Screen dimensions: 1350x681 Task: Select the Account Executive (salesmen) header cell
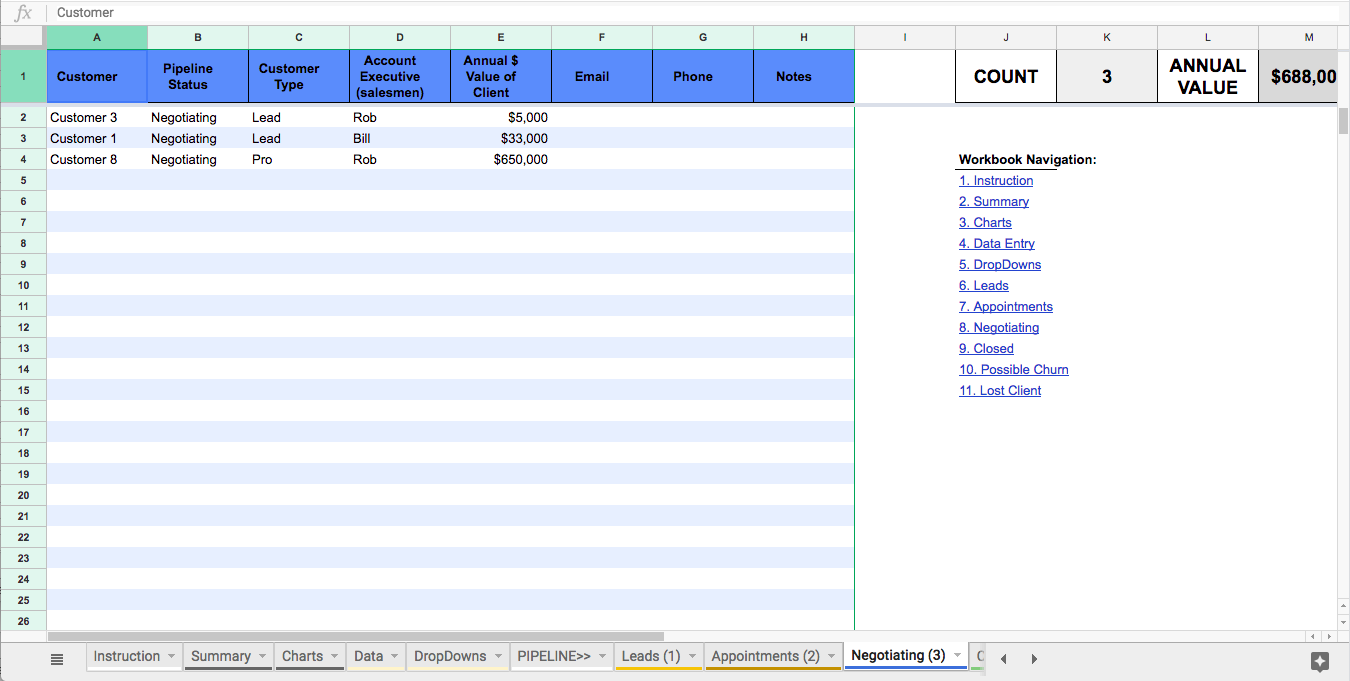click(400, 76)
